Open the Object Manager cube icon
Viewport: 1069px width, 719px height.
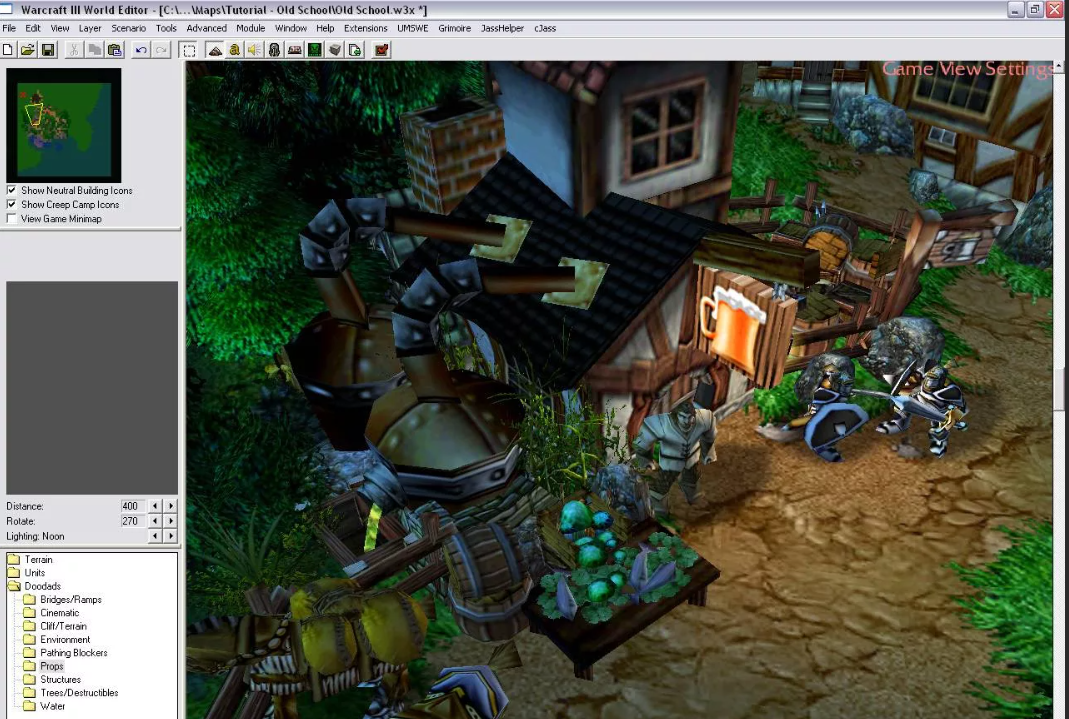click(335, 50)
